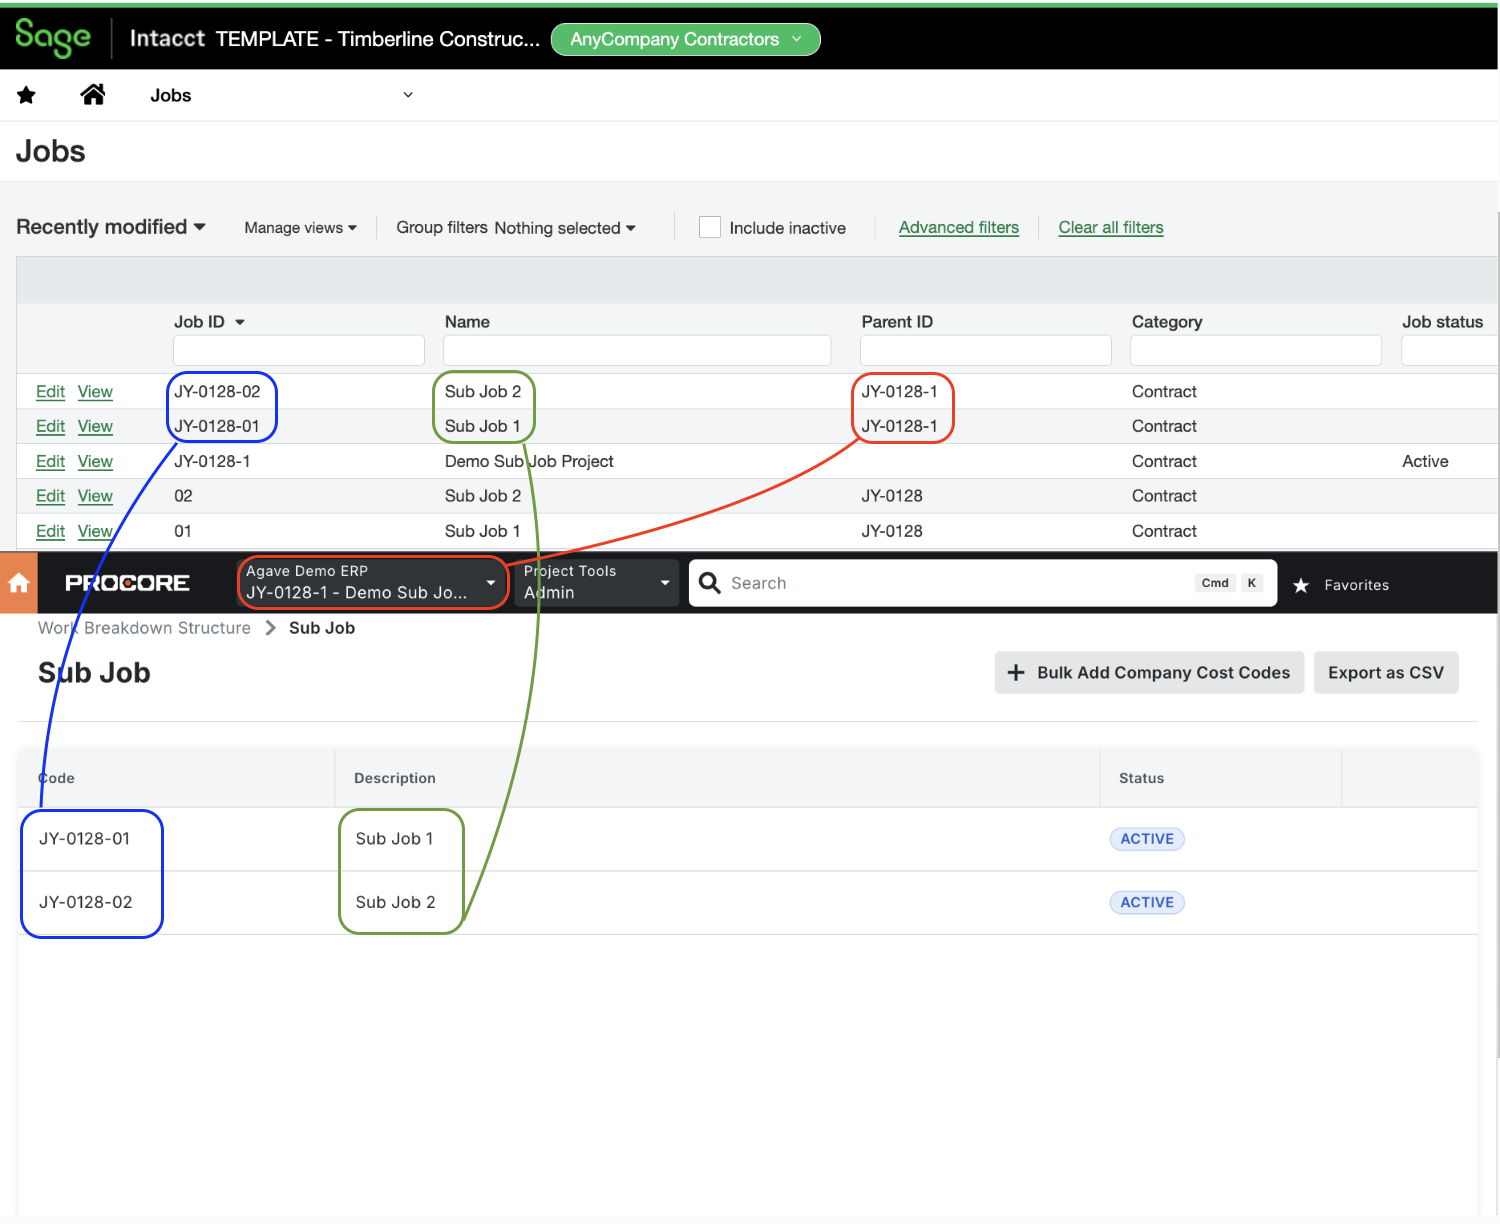The height and width of the screenshot is (1224, 1500).
Task: Toggle the ACTIVE status on Sub Job 2
Action: [1146, 902]
